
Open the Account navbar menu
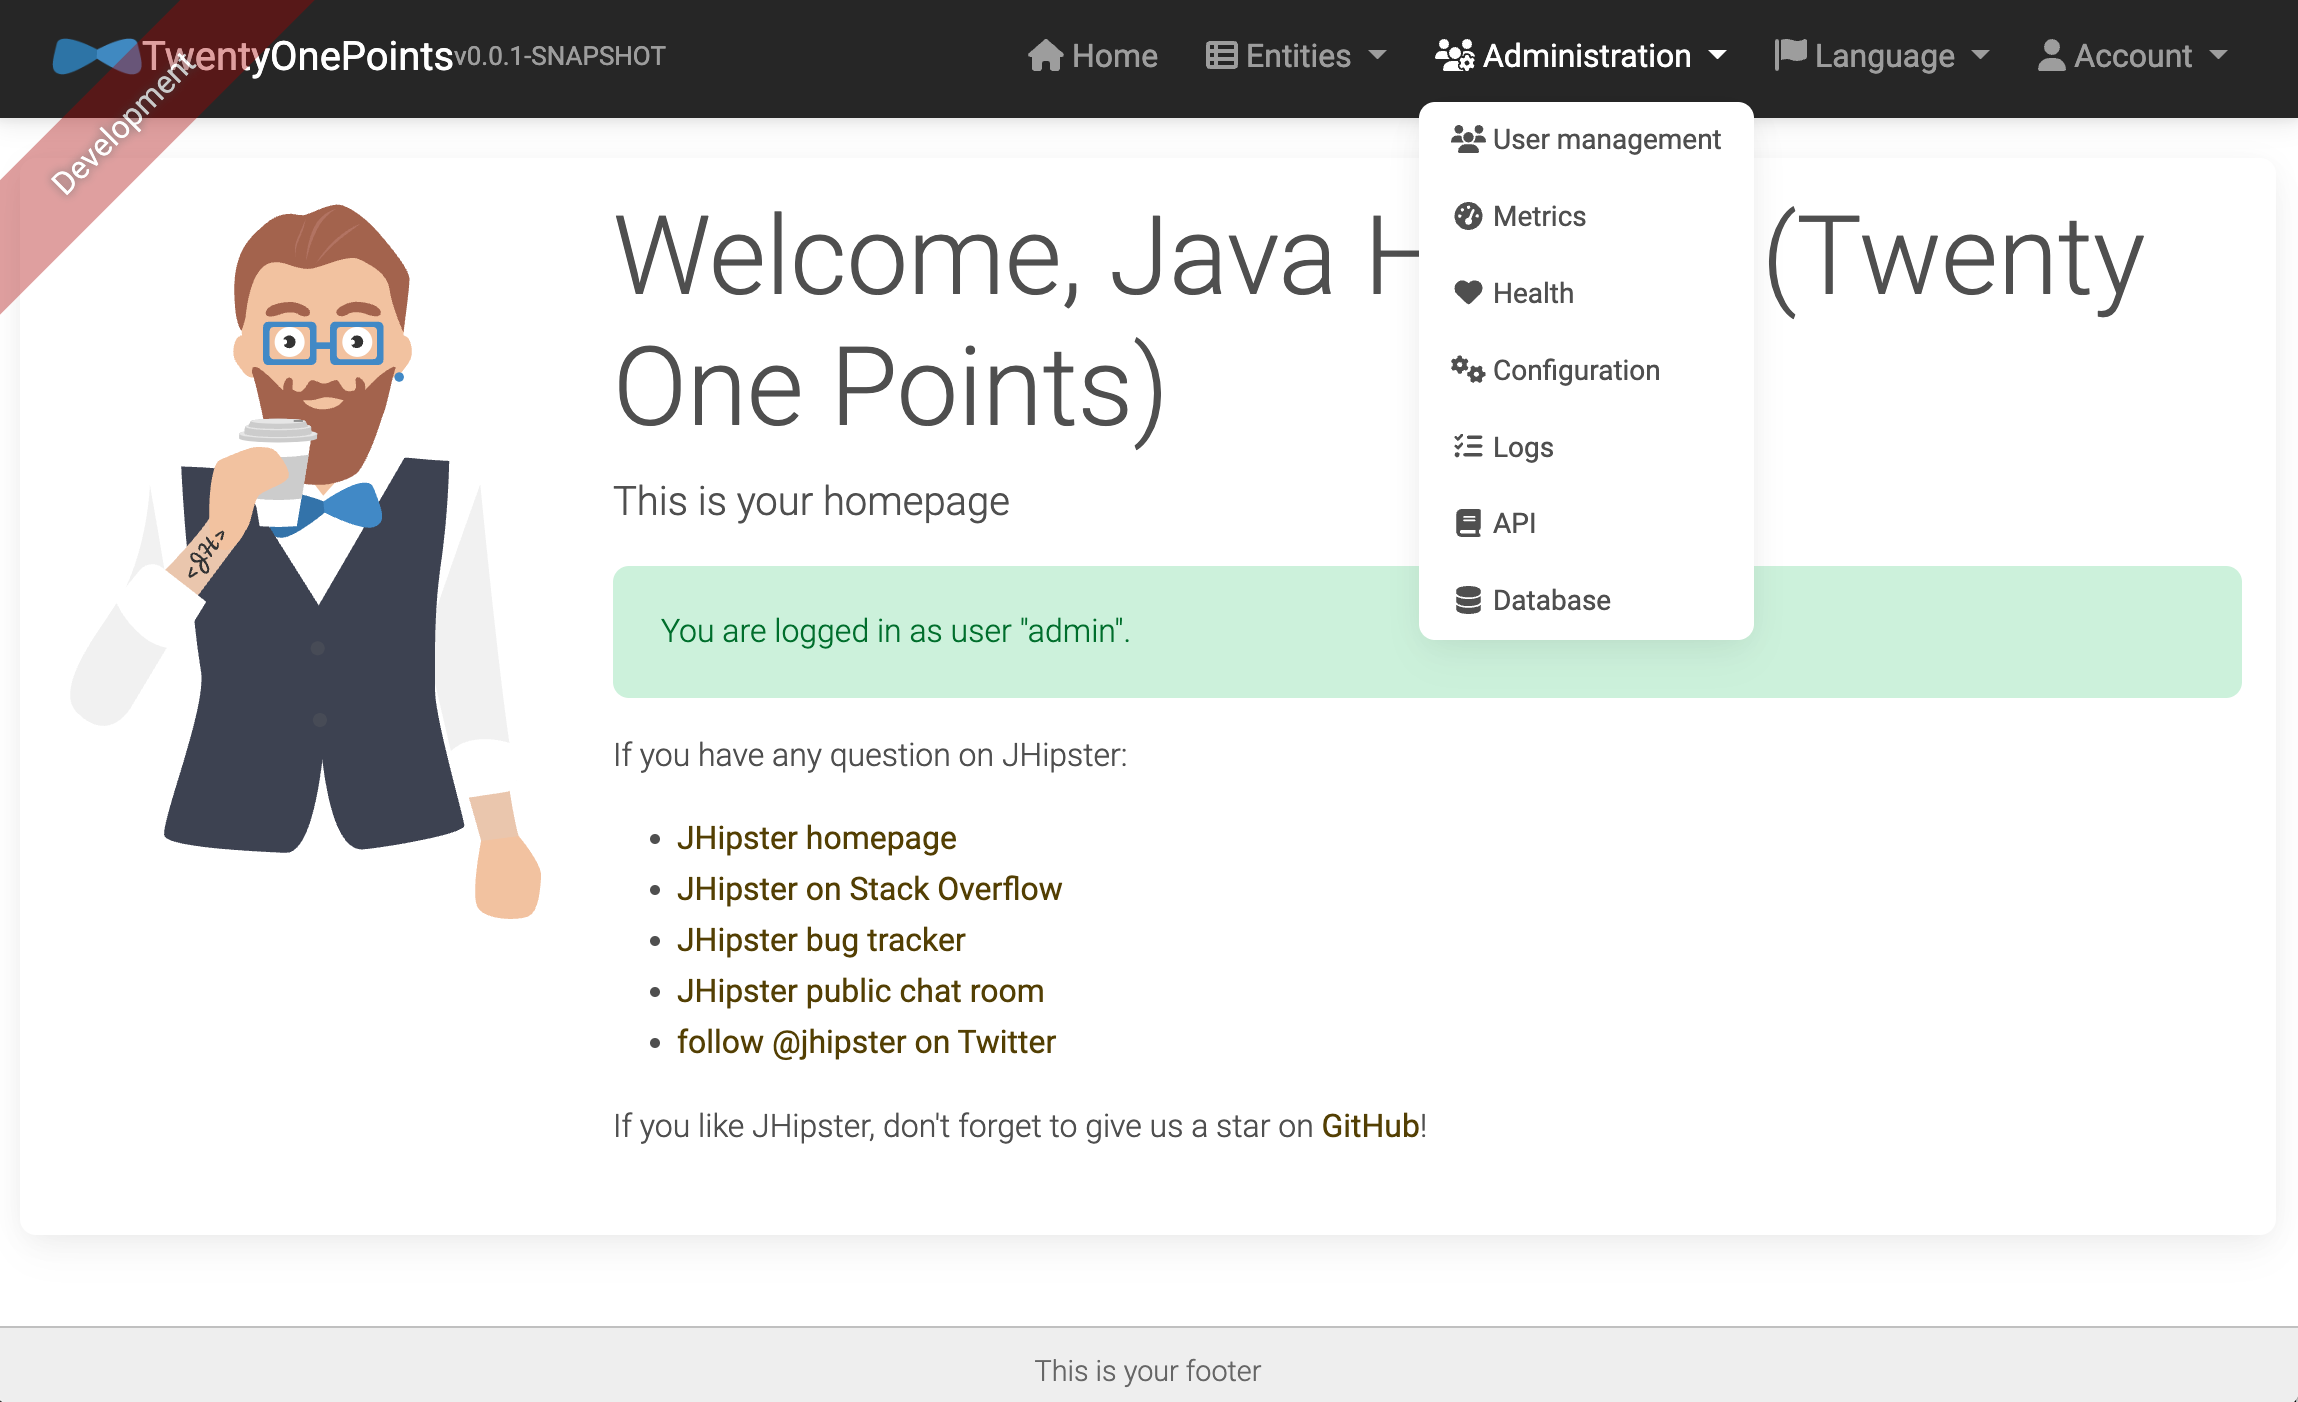(x=2132, y=56)
